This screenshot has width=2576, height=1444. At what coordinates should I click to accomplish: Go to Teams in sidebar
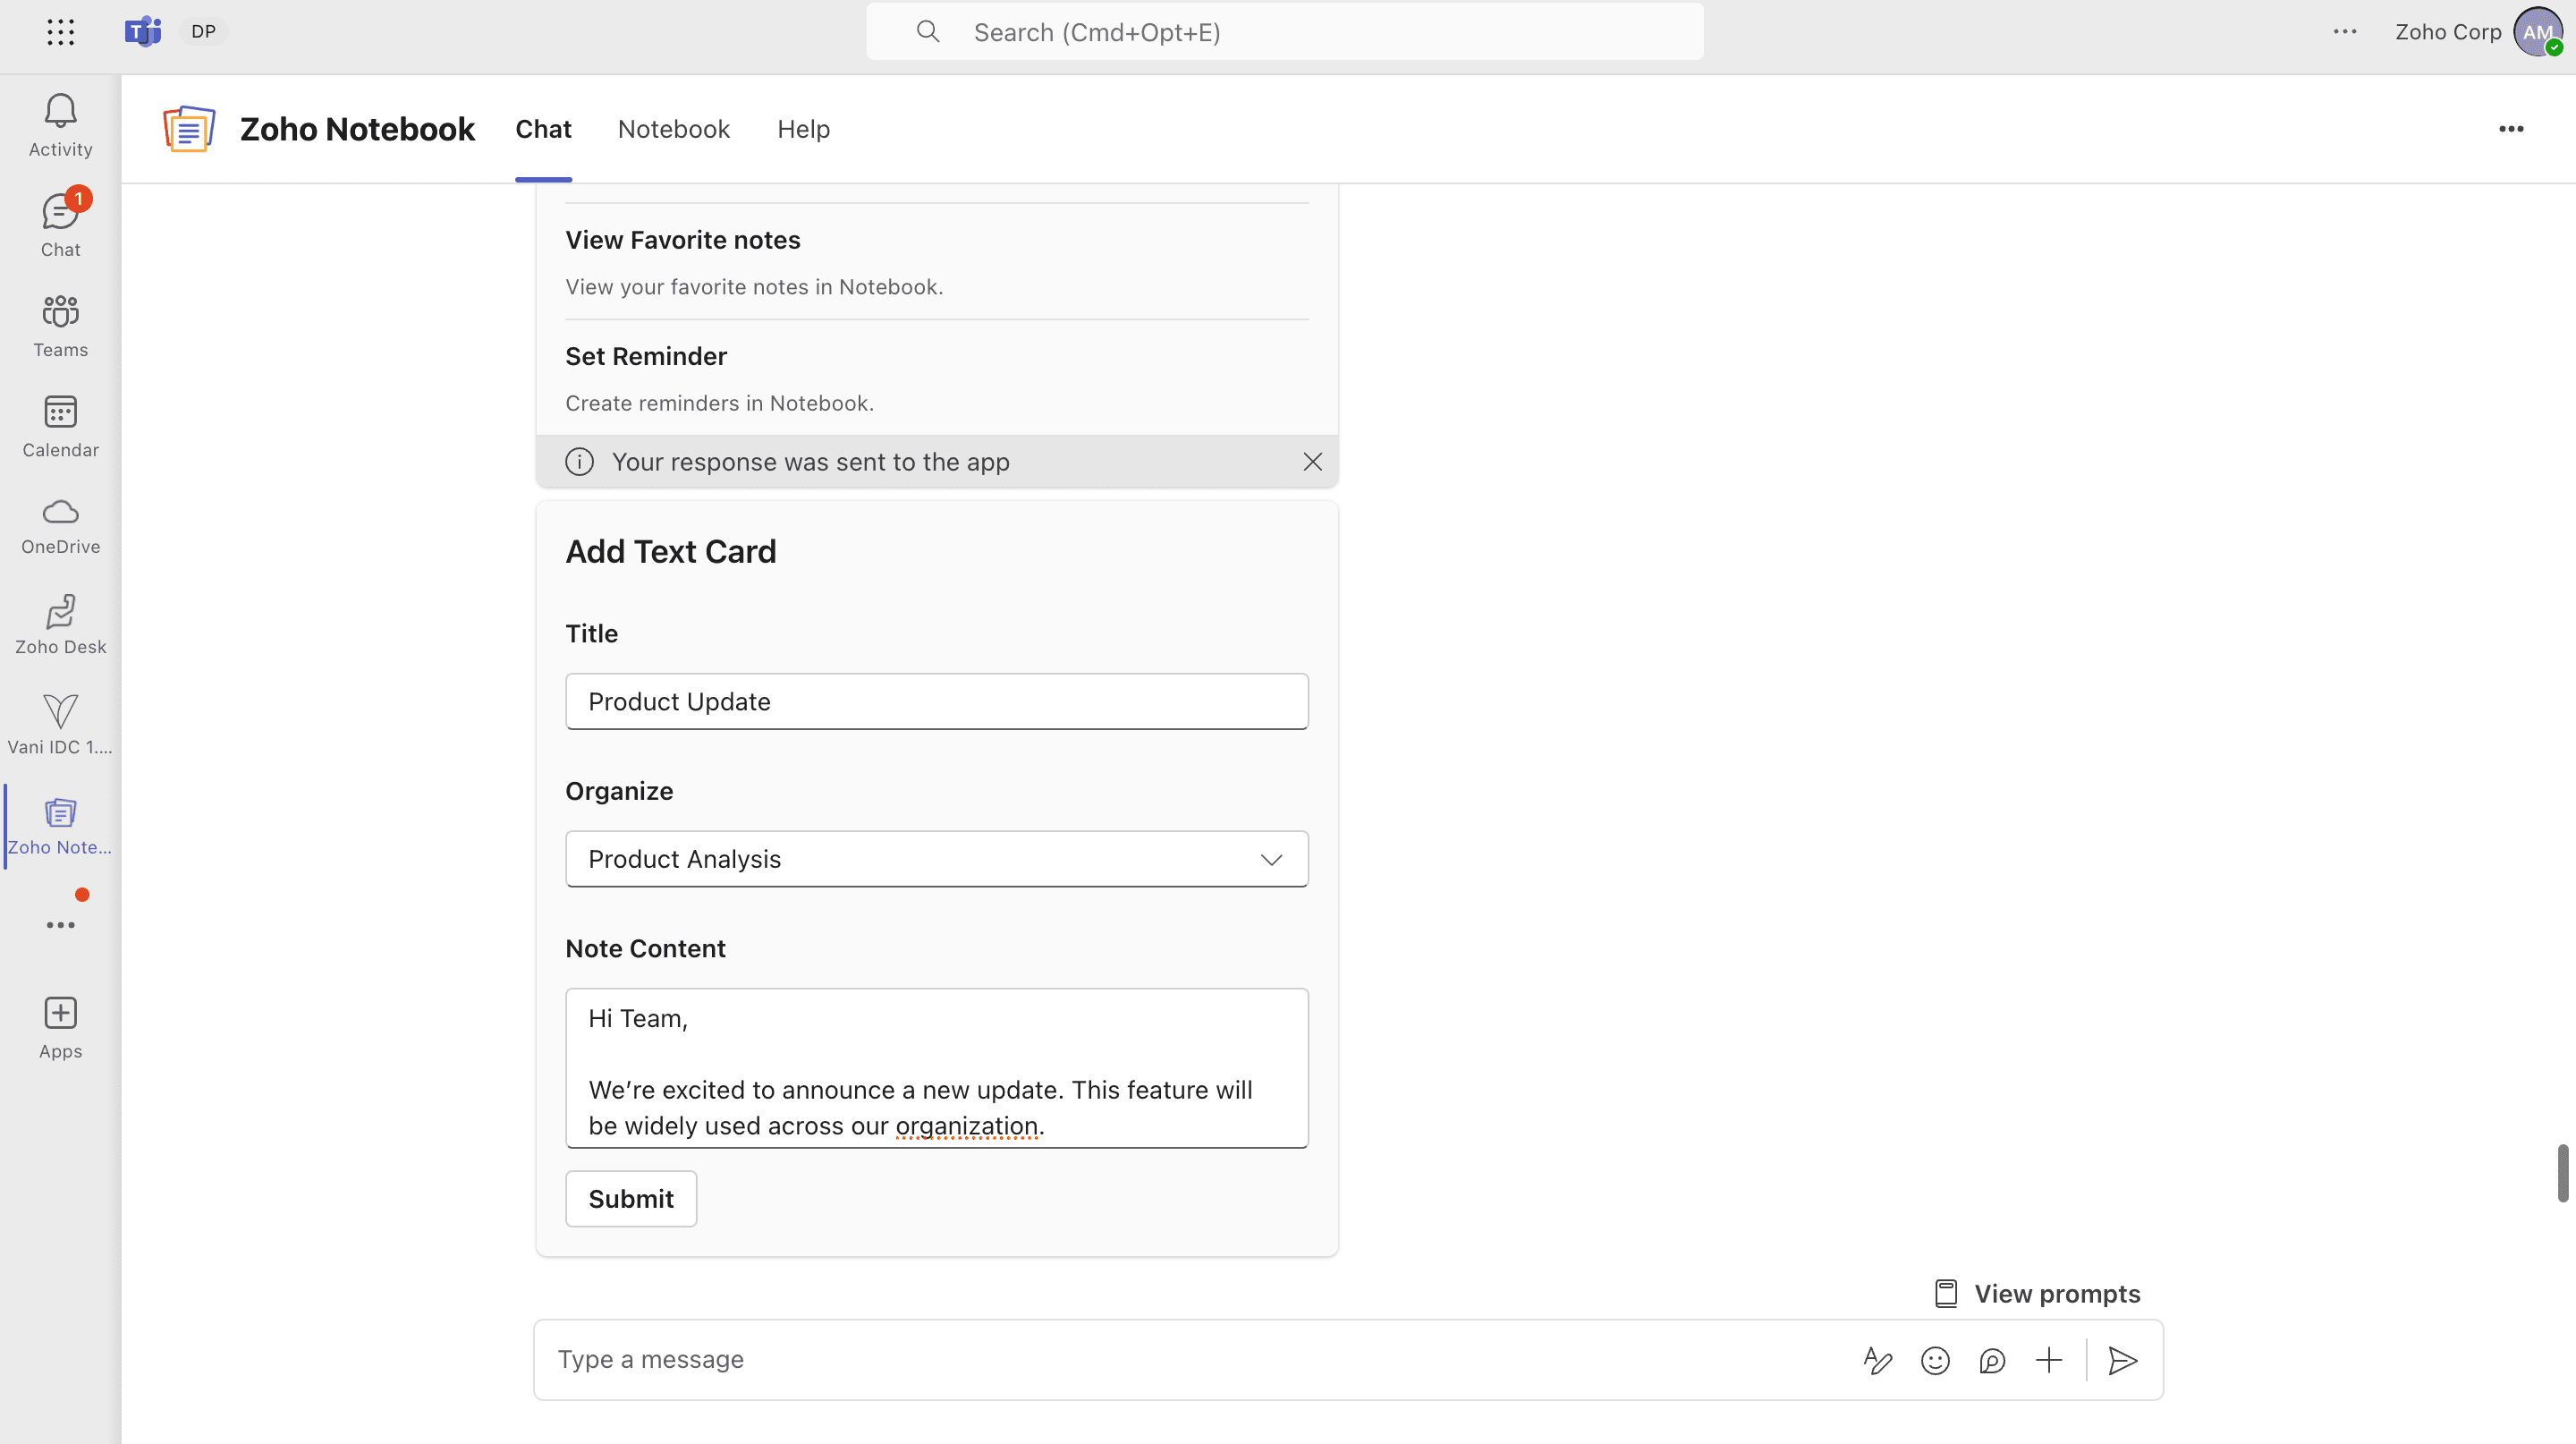click(x=60, y=325)
